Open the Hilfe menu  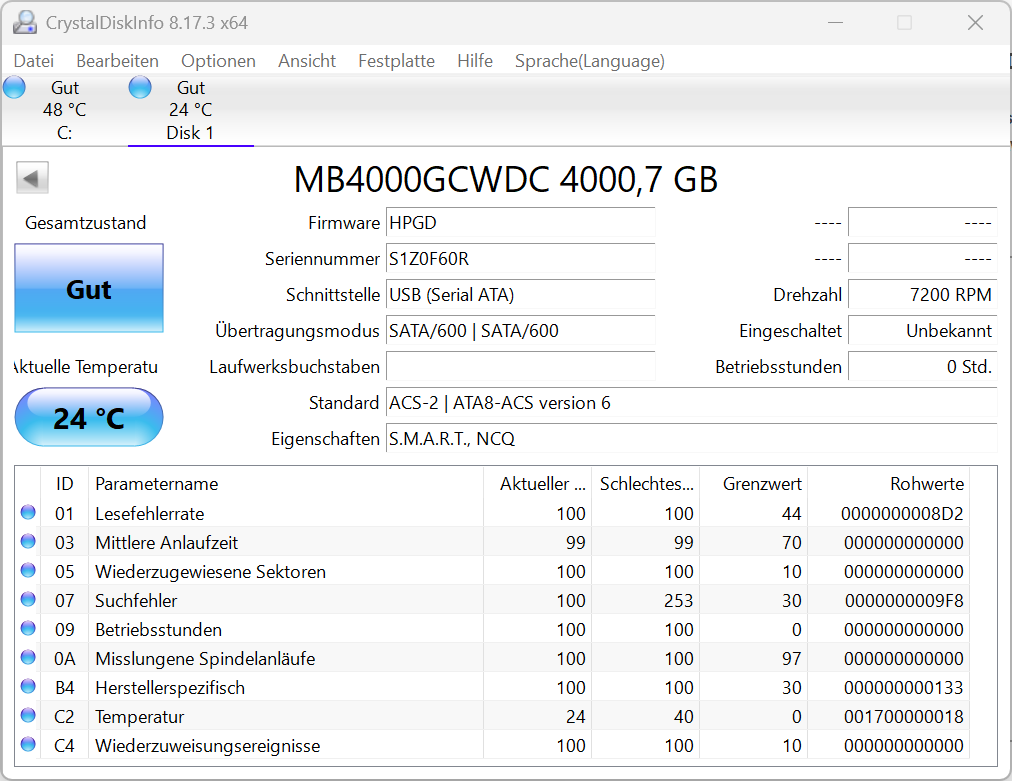pos(475,61)
